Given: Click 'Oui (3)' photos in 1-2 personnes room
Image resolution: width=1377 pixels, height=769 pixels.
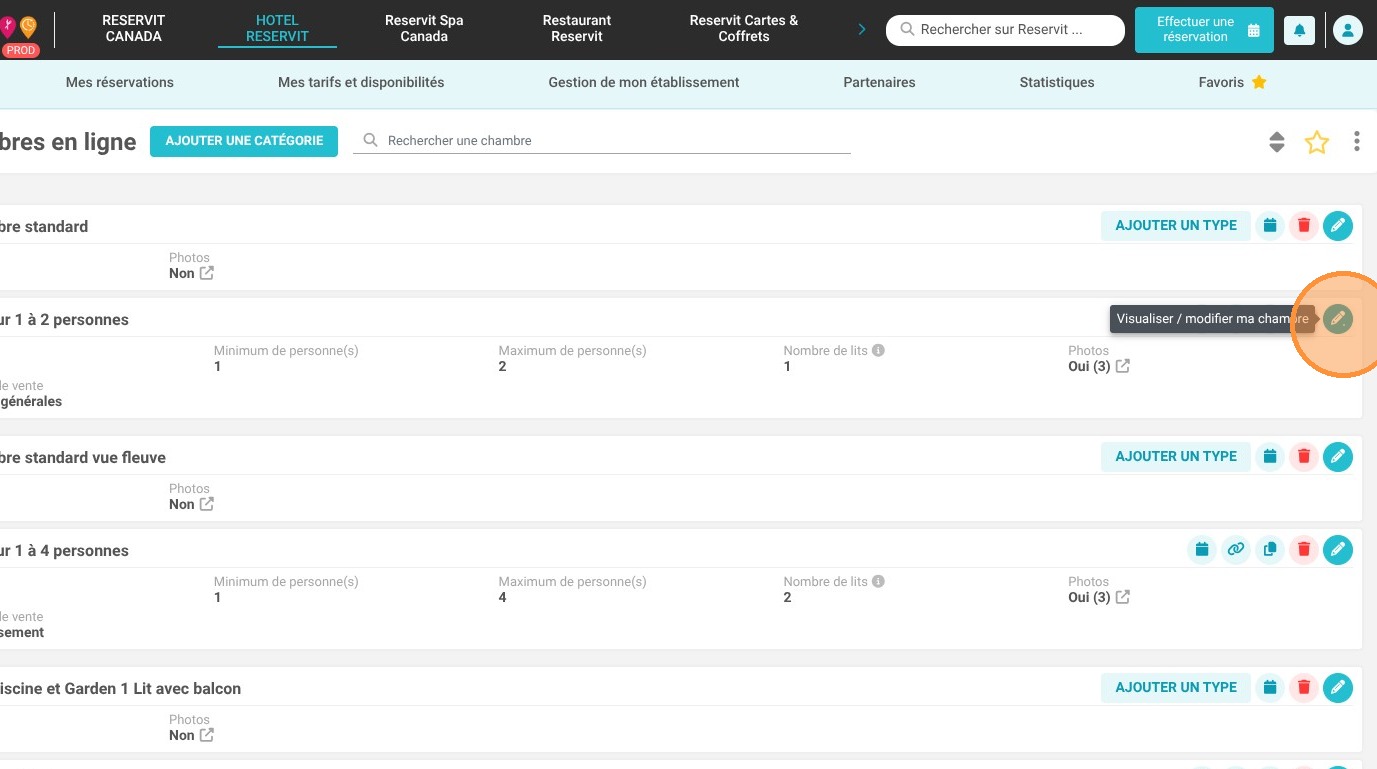Looking at the screenshot, I should click(x=1089, y=366).
